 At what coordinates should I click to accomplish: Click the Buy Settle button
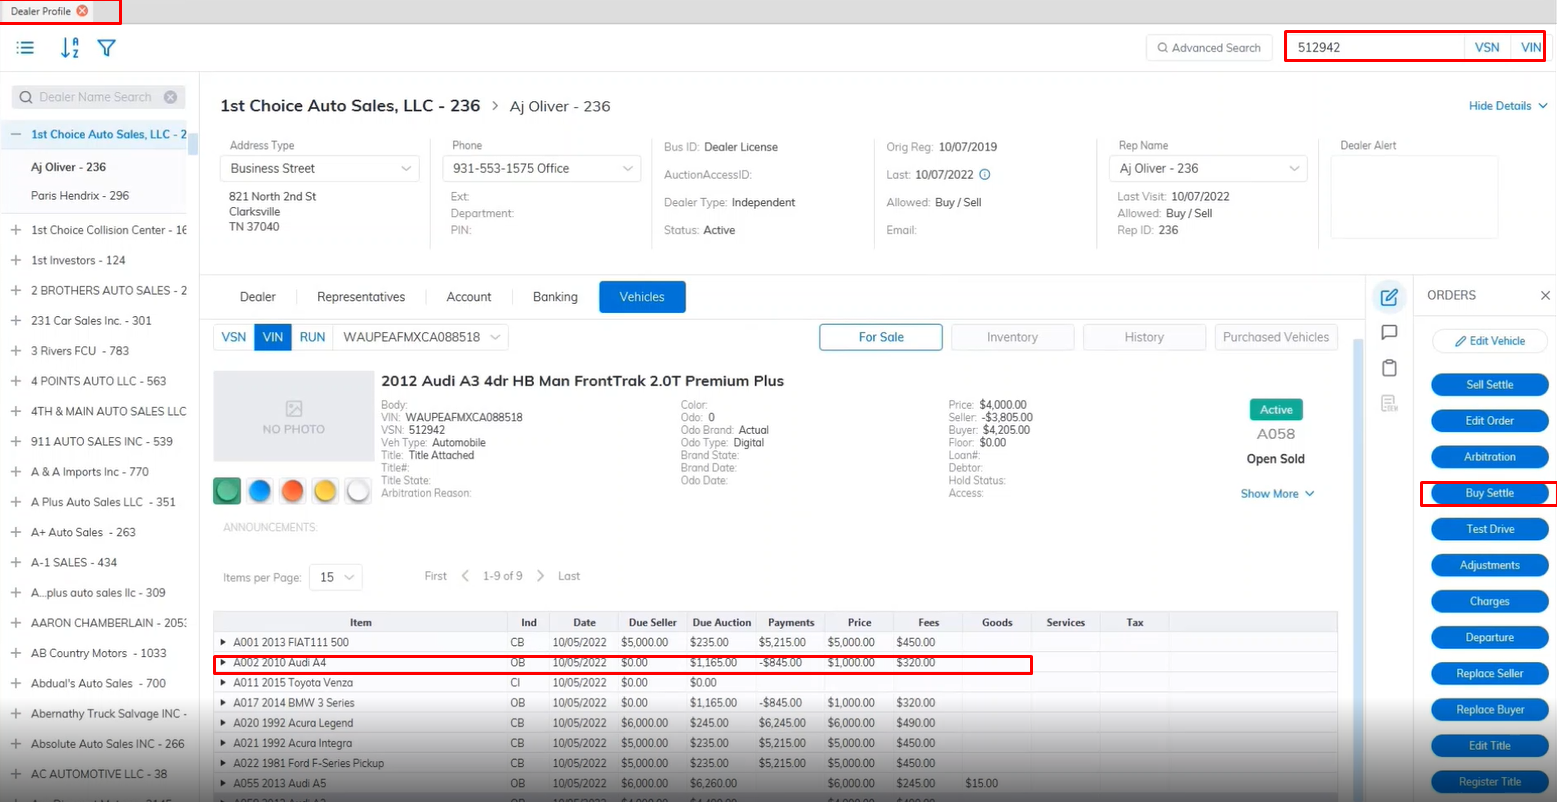[x=1489, y=493]
